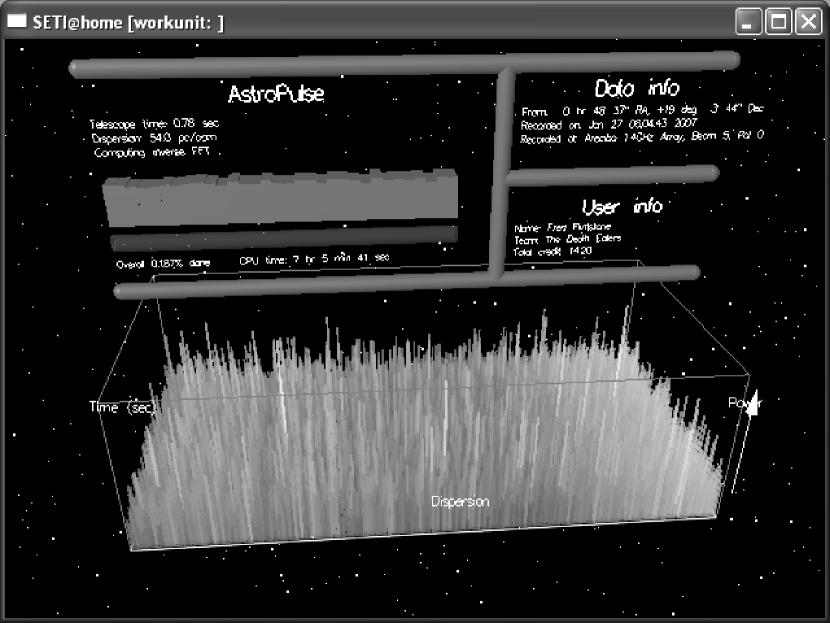Click the 'Recorded on: Jan 27' date line
Screen dimensions: 830x623
(609, 124)
